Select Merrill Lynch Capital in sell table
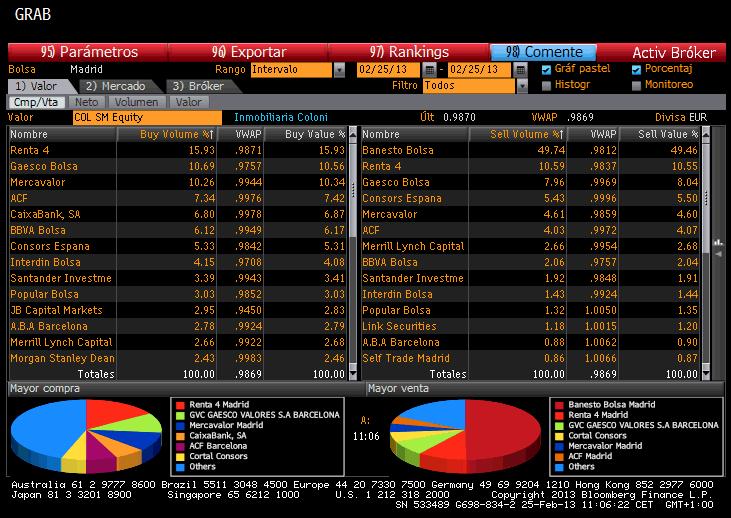The height and width of the screenshot is (518, 731). point(530,246)
